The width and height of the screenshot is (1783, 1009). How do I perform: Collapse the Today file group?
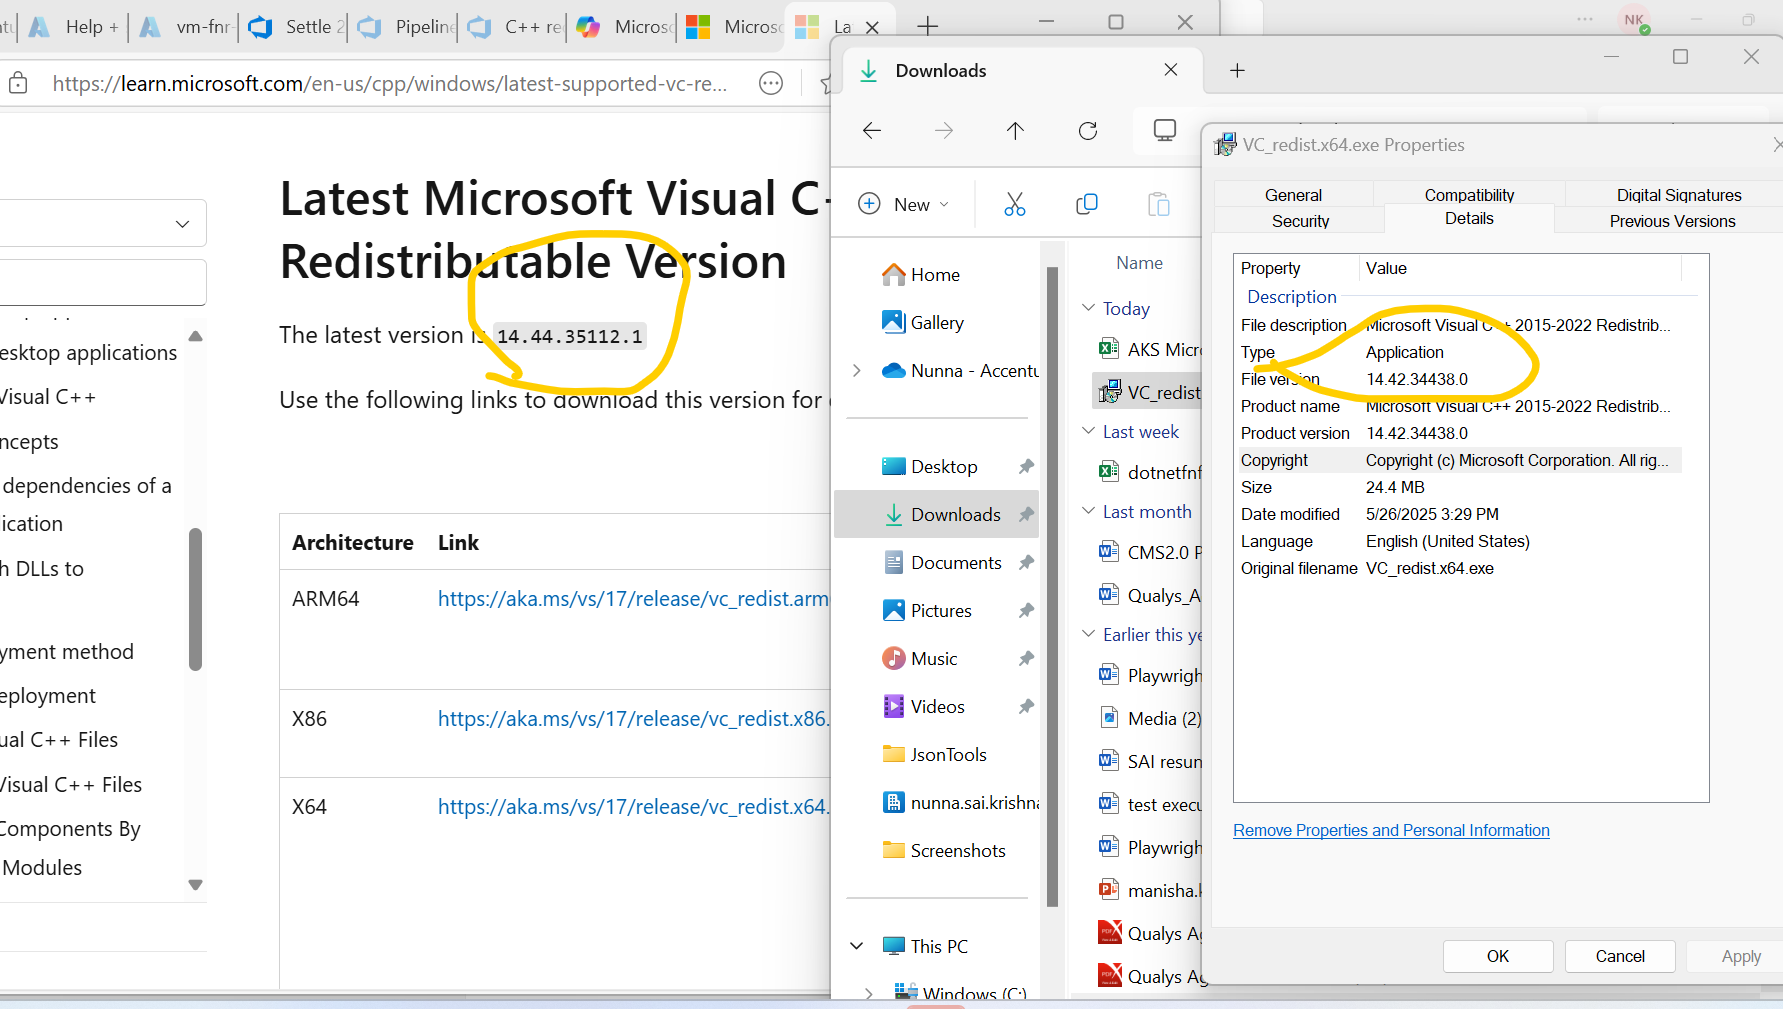coord(1089,308)
